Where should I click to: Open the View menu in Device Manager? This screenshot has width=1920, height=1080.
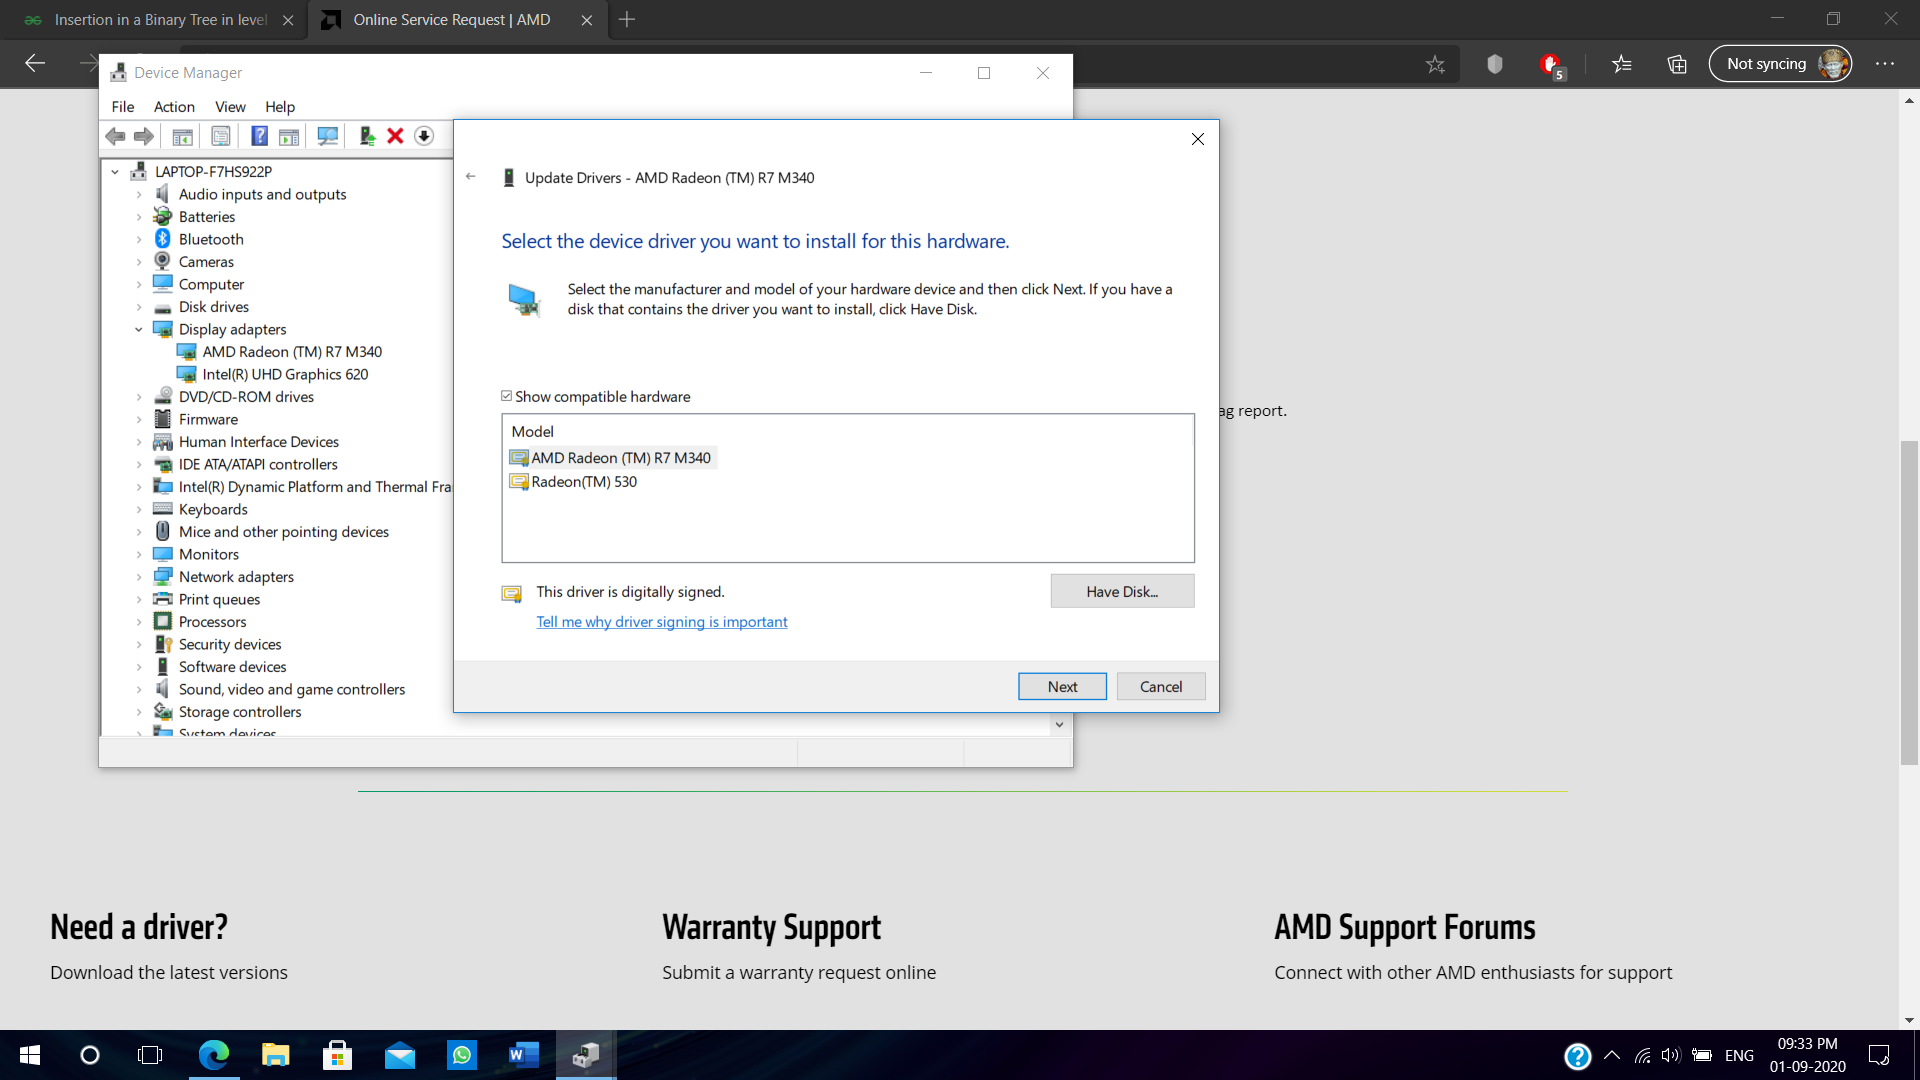pos(229,105)
